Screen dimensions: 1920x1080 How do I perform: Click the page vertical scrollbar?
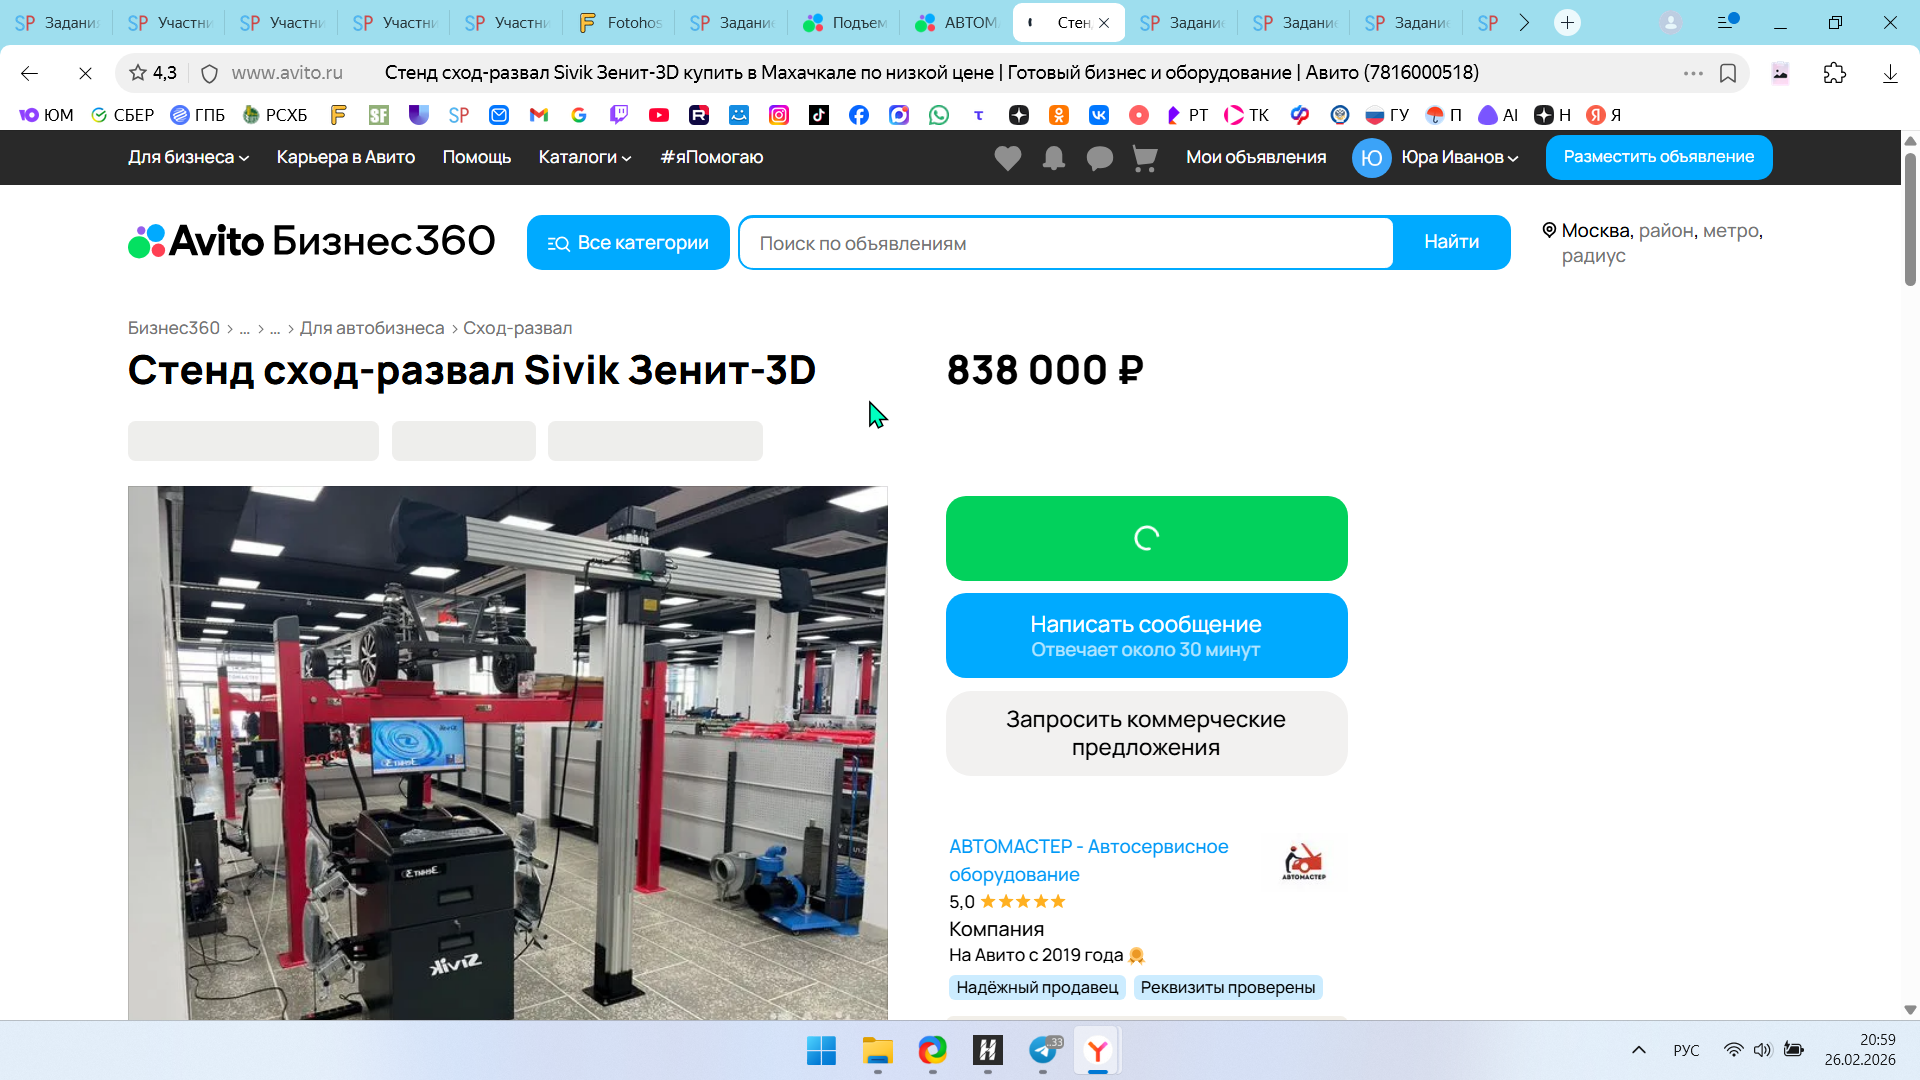point(1910,220)
